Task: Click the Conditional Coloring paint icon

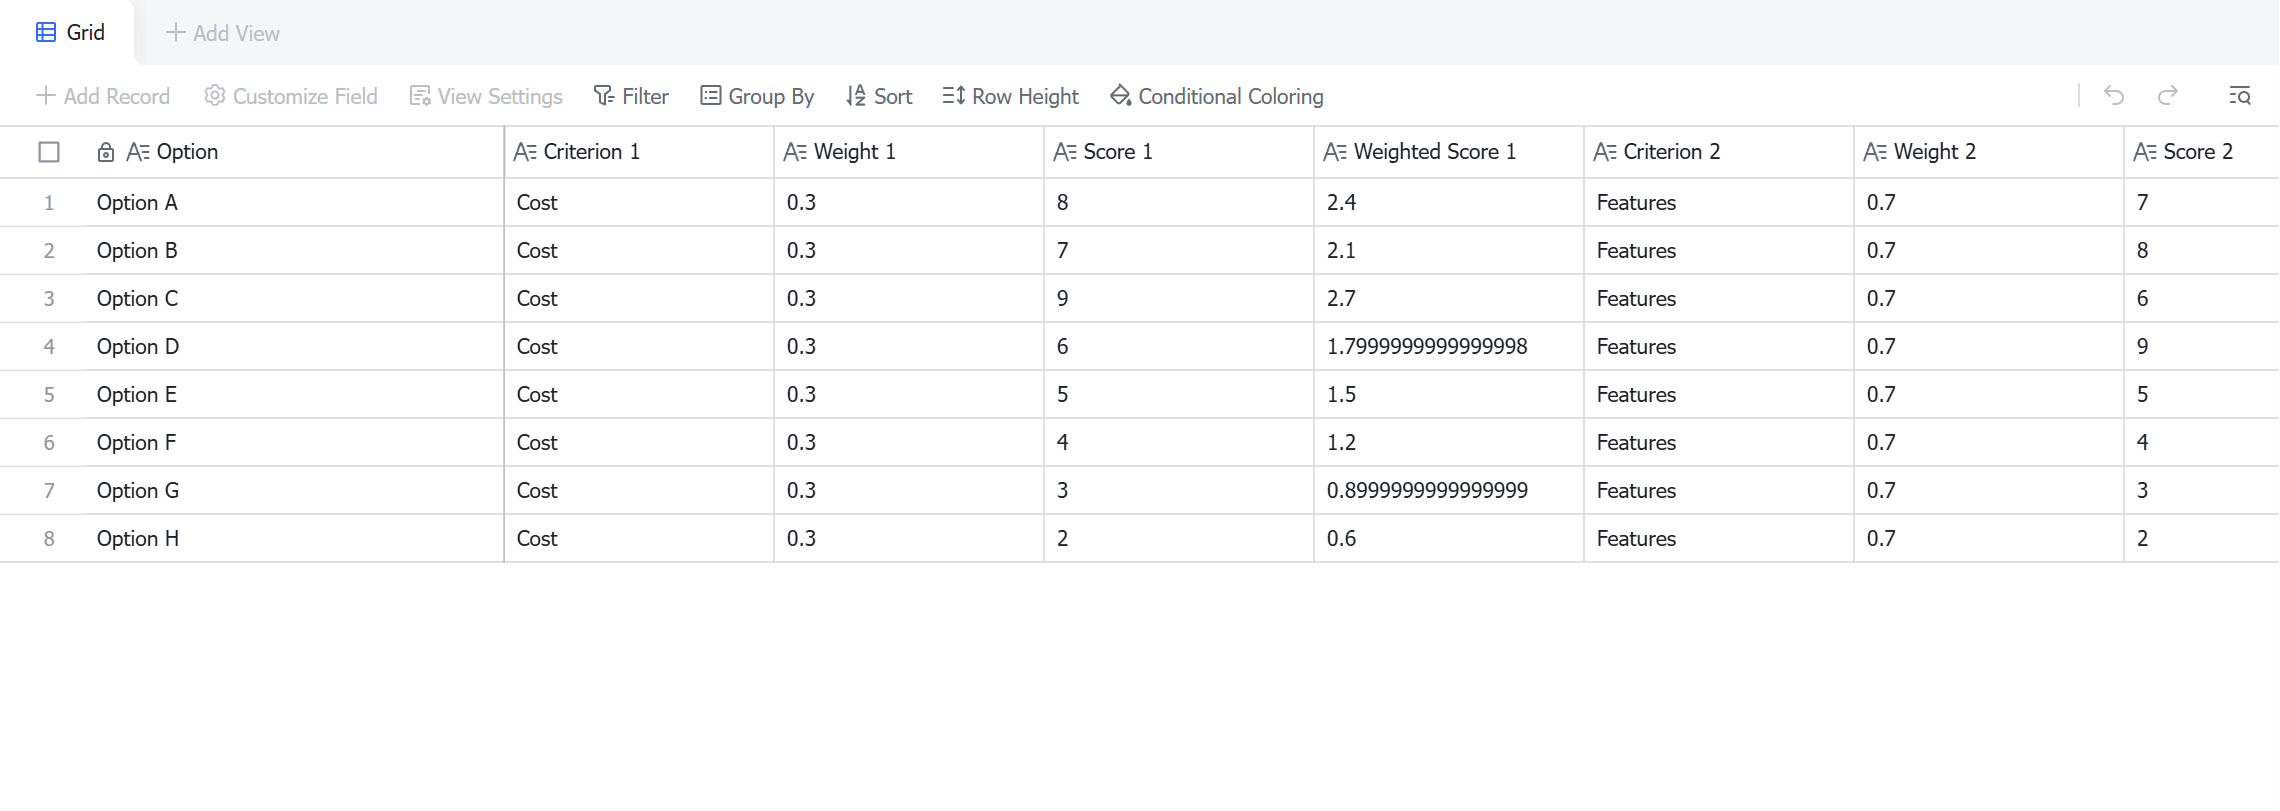Action: (x=1120, y=96)
